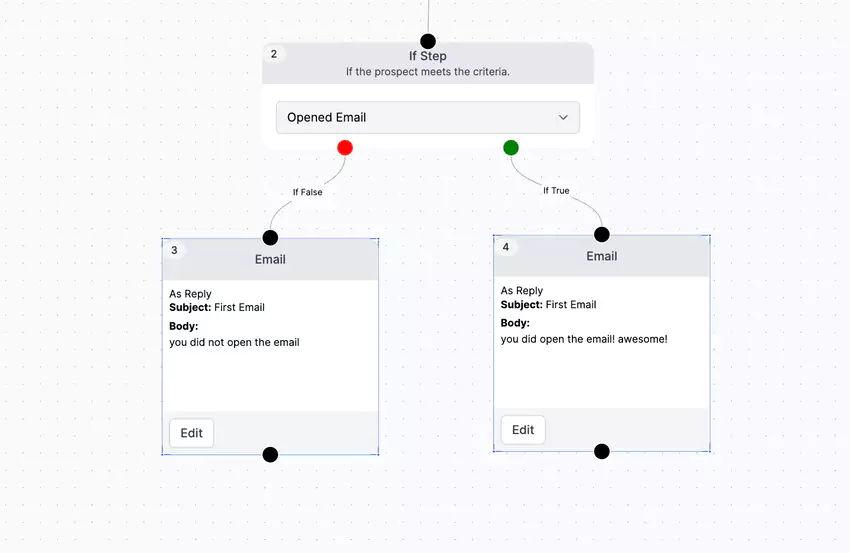Click 'As Reply' in Email step 4
Image resolution: width=850 pixels, height=553 pixels.
[x=521, y=291]
